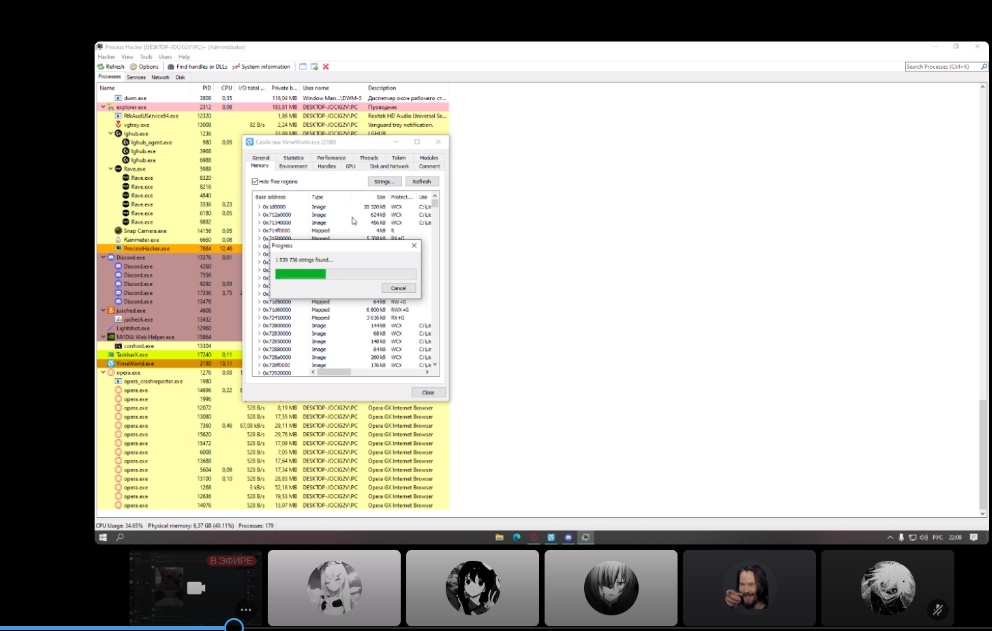Collapse the Discord.exe process tree
The image size is (992, 631).
click(x=102, y=258)
